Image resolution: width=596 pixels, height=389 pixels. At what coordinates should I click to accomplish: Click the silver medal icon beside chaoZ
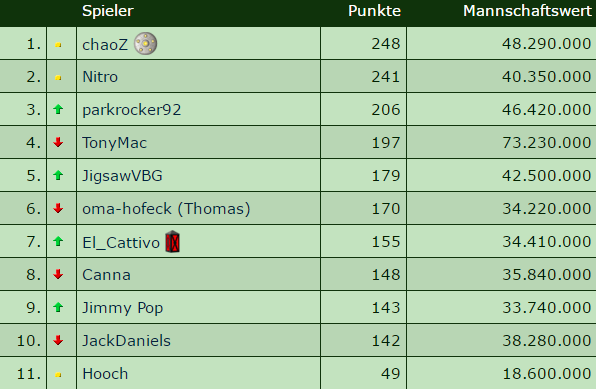coord(146,44)
